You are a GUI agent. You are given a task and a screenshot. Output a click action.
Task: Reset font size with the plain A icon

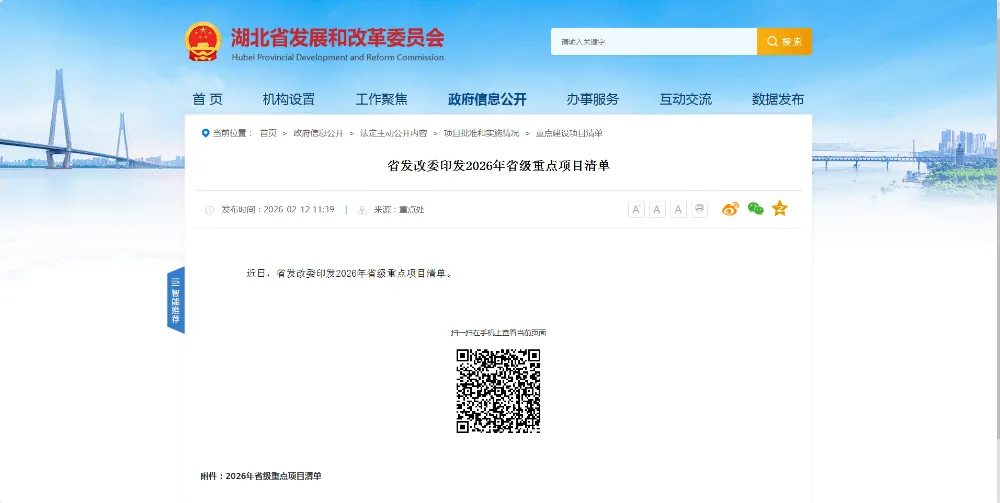679,209
